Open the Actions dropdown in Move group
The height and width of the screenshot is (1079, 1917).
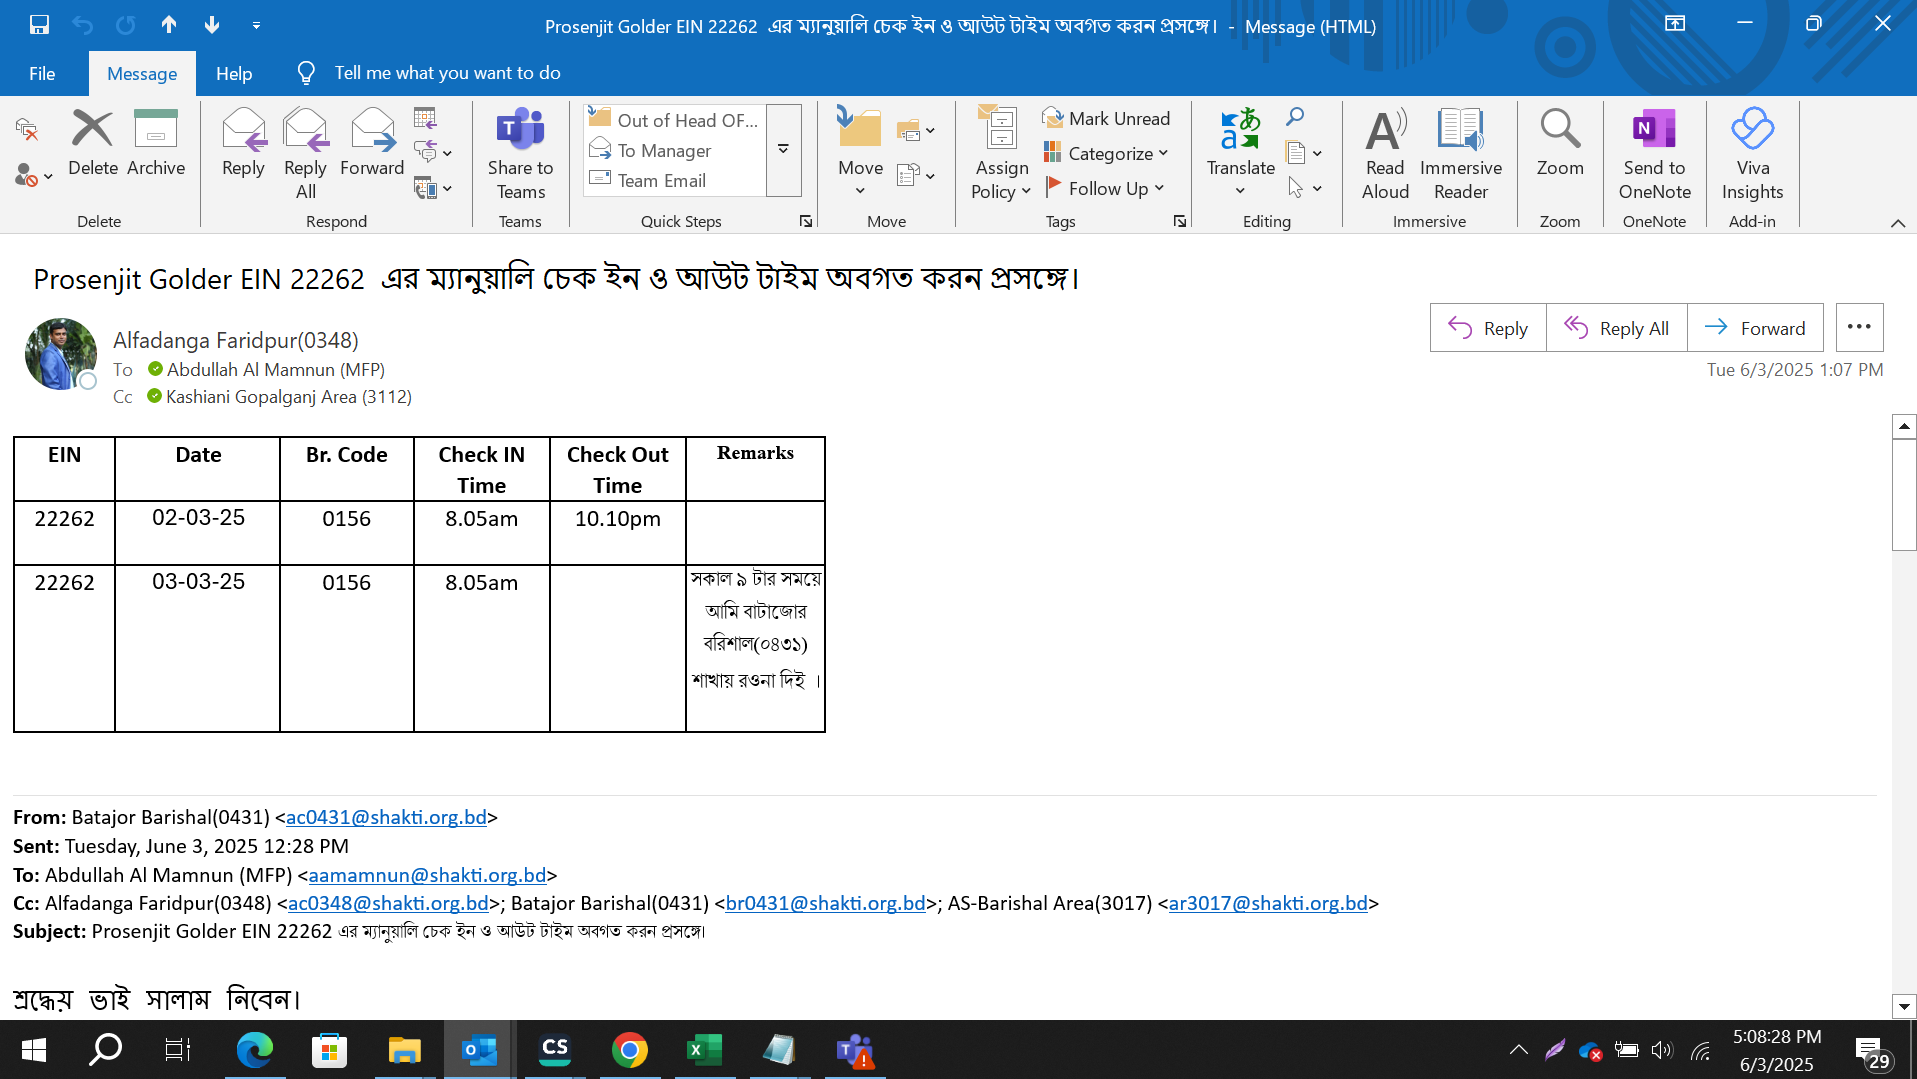click(915, 176)
